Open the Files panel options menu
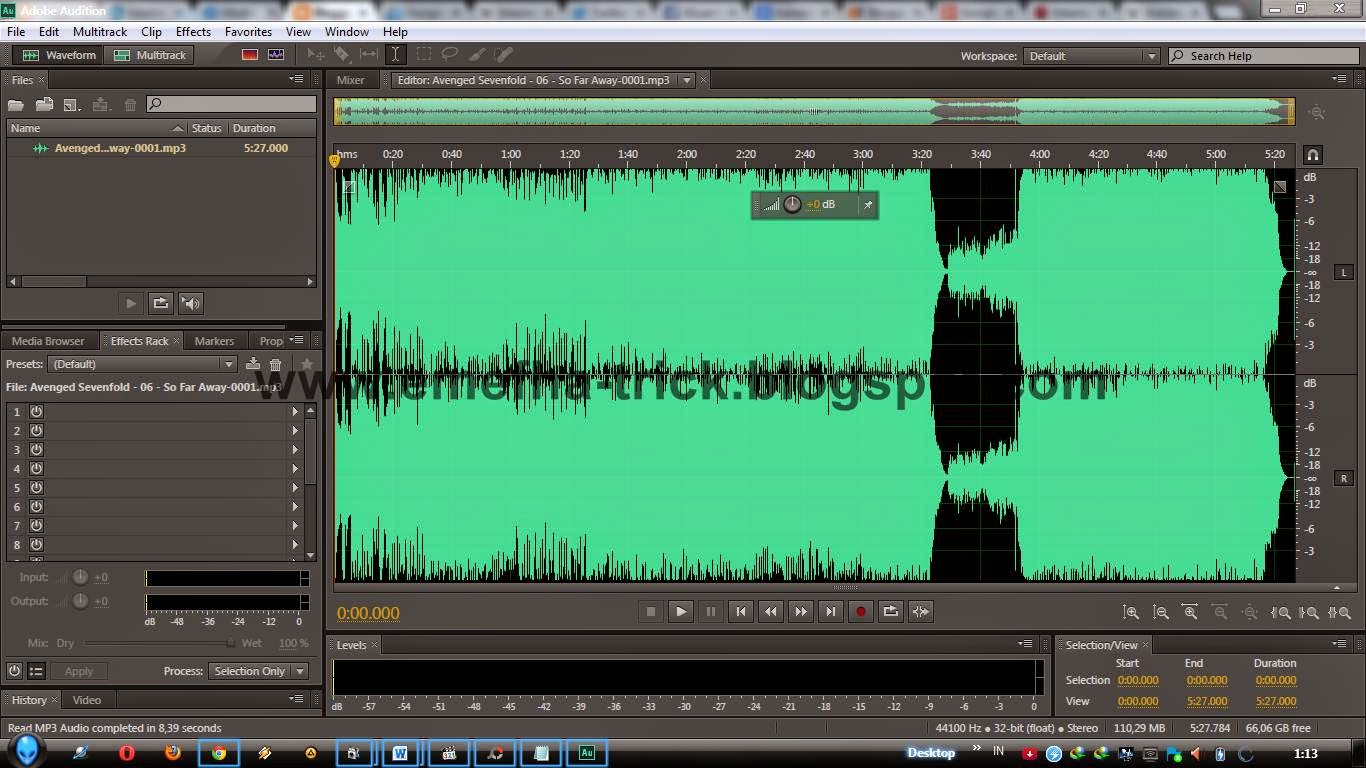Screen dimensions: 1366x768 click(297, 79)
